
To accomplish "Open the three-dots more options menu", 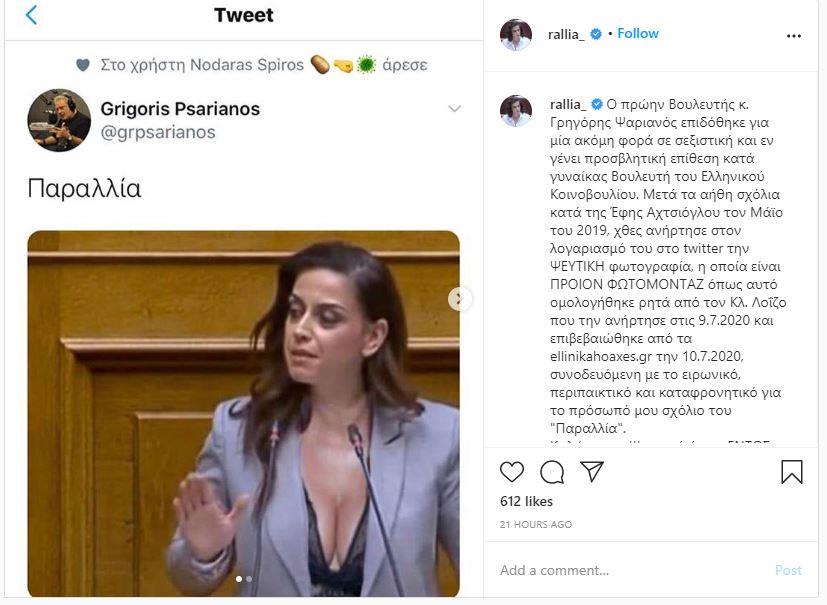I will (x=793, y=36).
